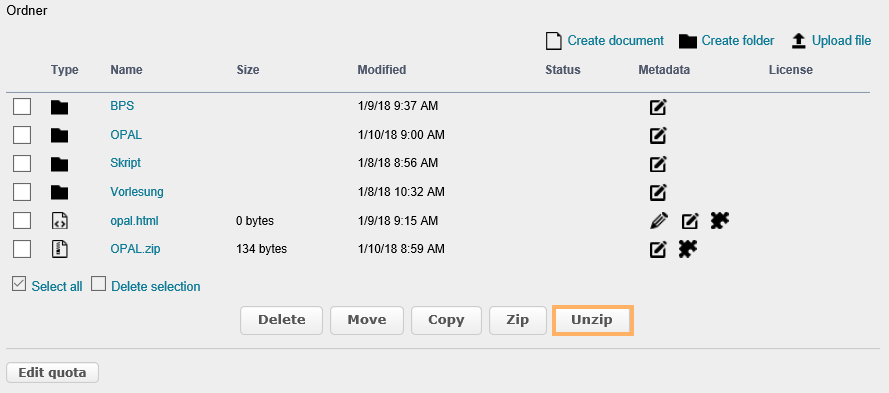Screen dimensions: 889x393
Task: Open metadata editor for Vorlesung folder
Action: (x=658, y=192)
